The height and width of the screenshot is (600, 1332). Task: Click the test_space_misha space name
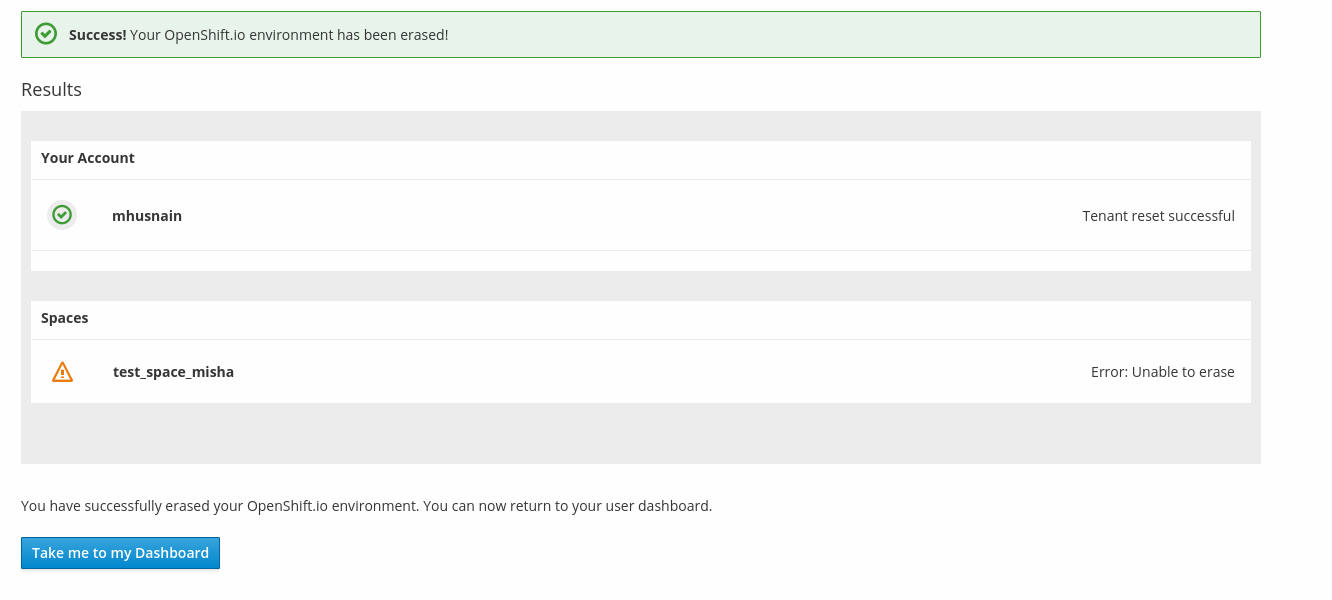[x=173, y=371]
